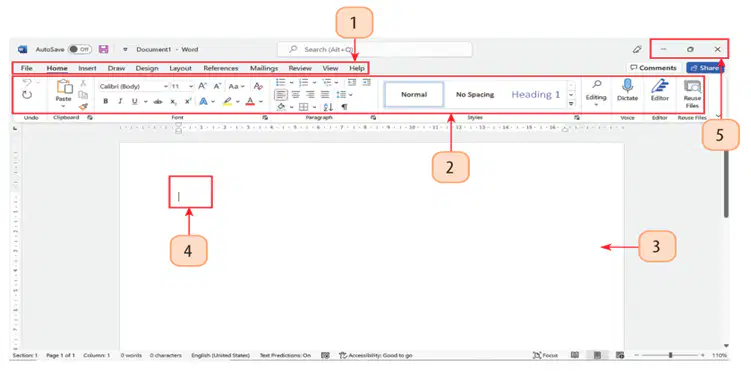Switch to the Layout tab
Image resolution: width=751 pixels, height=372 pixels.
181,68
